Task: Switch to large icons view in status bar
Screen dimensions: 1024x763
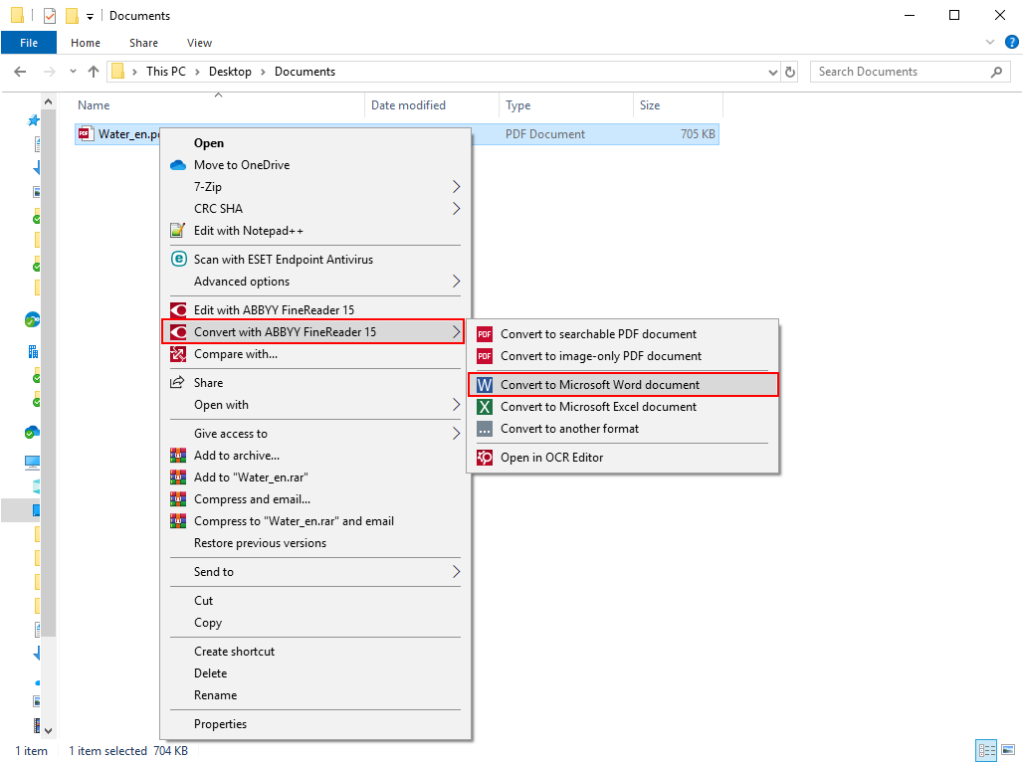Action: (1008, 750)
